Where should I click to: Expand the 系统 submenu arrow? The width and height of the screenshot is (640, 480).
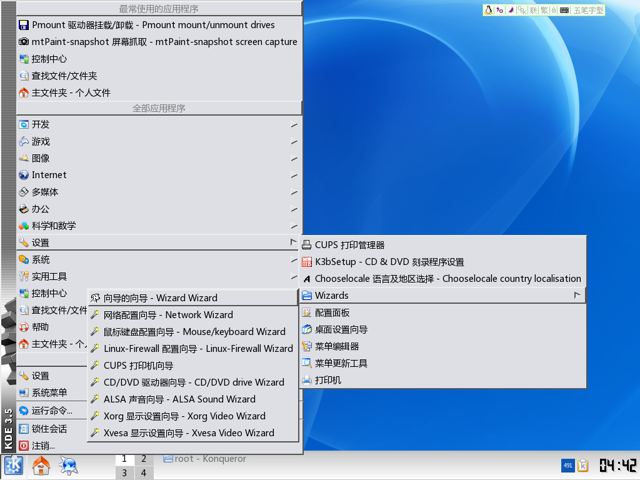tap(294, 260)
